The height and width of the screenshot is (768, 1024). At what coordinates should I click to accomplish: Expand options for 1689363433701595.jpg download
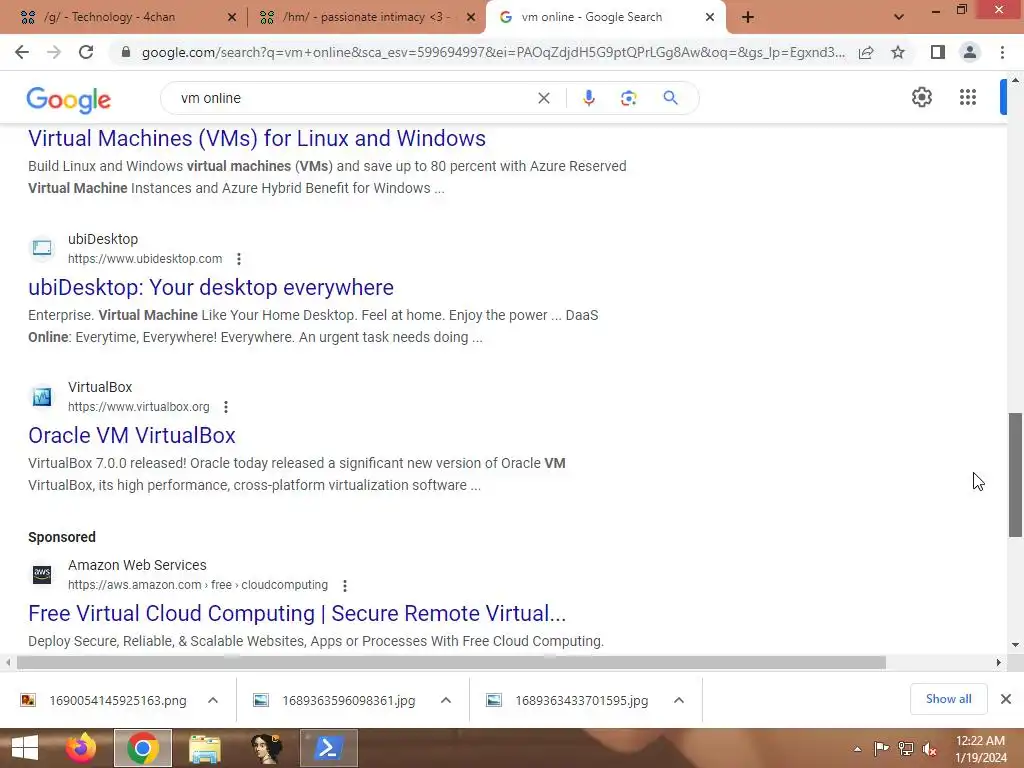point(679,700)
